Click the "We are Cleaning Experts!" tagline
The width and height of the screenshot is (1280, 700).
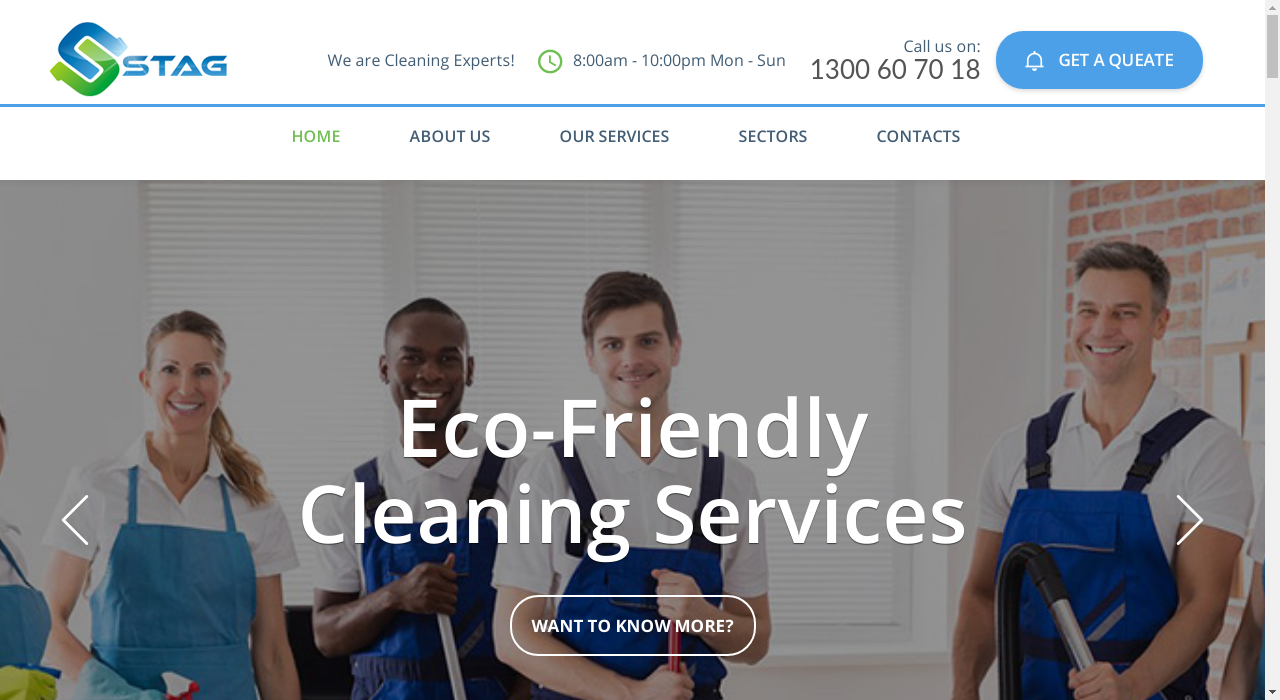pos(421,61)
